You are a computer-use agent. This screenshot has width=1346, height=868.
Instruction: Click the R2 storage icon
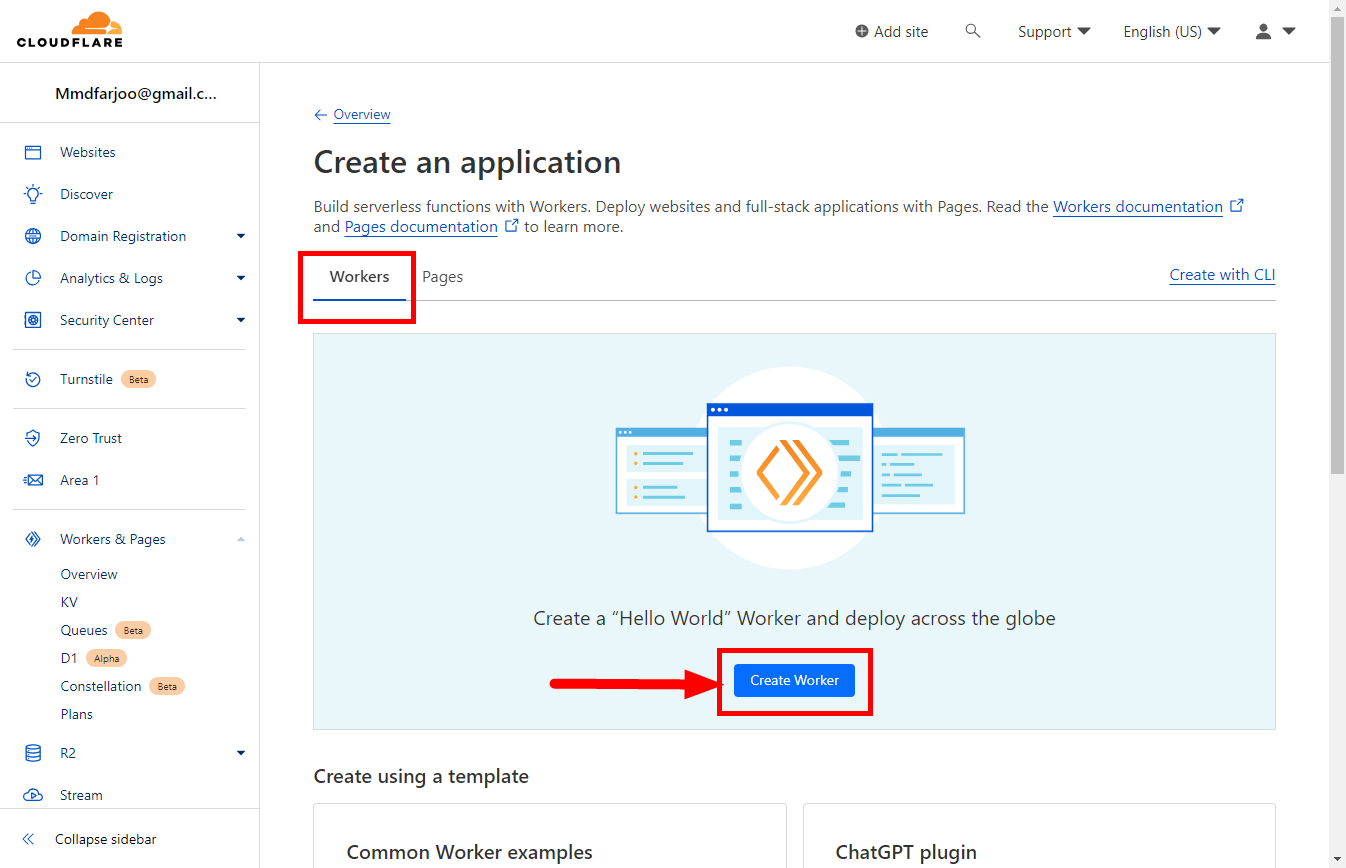[33, 753]
